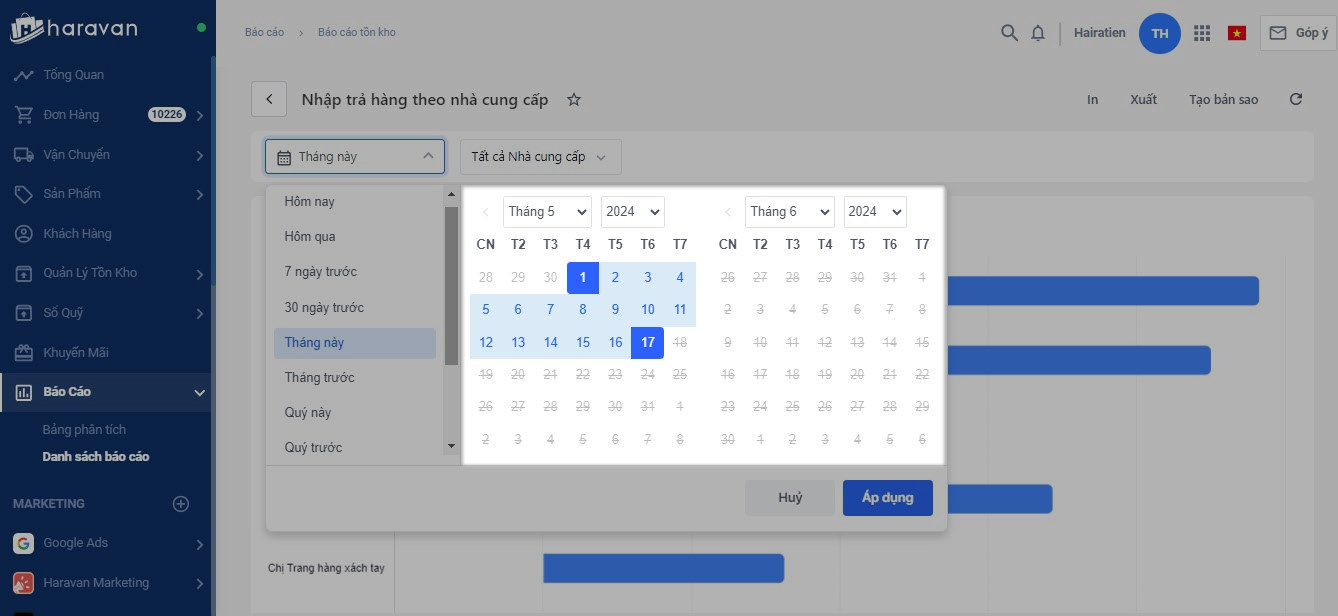Open the notifications bell
The height and width of the screenshot is (616, 1338).
(1038, 33)
